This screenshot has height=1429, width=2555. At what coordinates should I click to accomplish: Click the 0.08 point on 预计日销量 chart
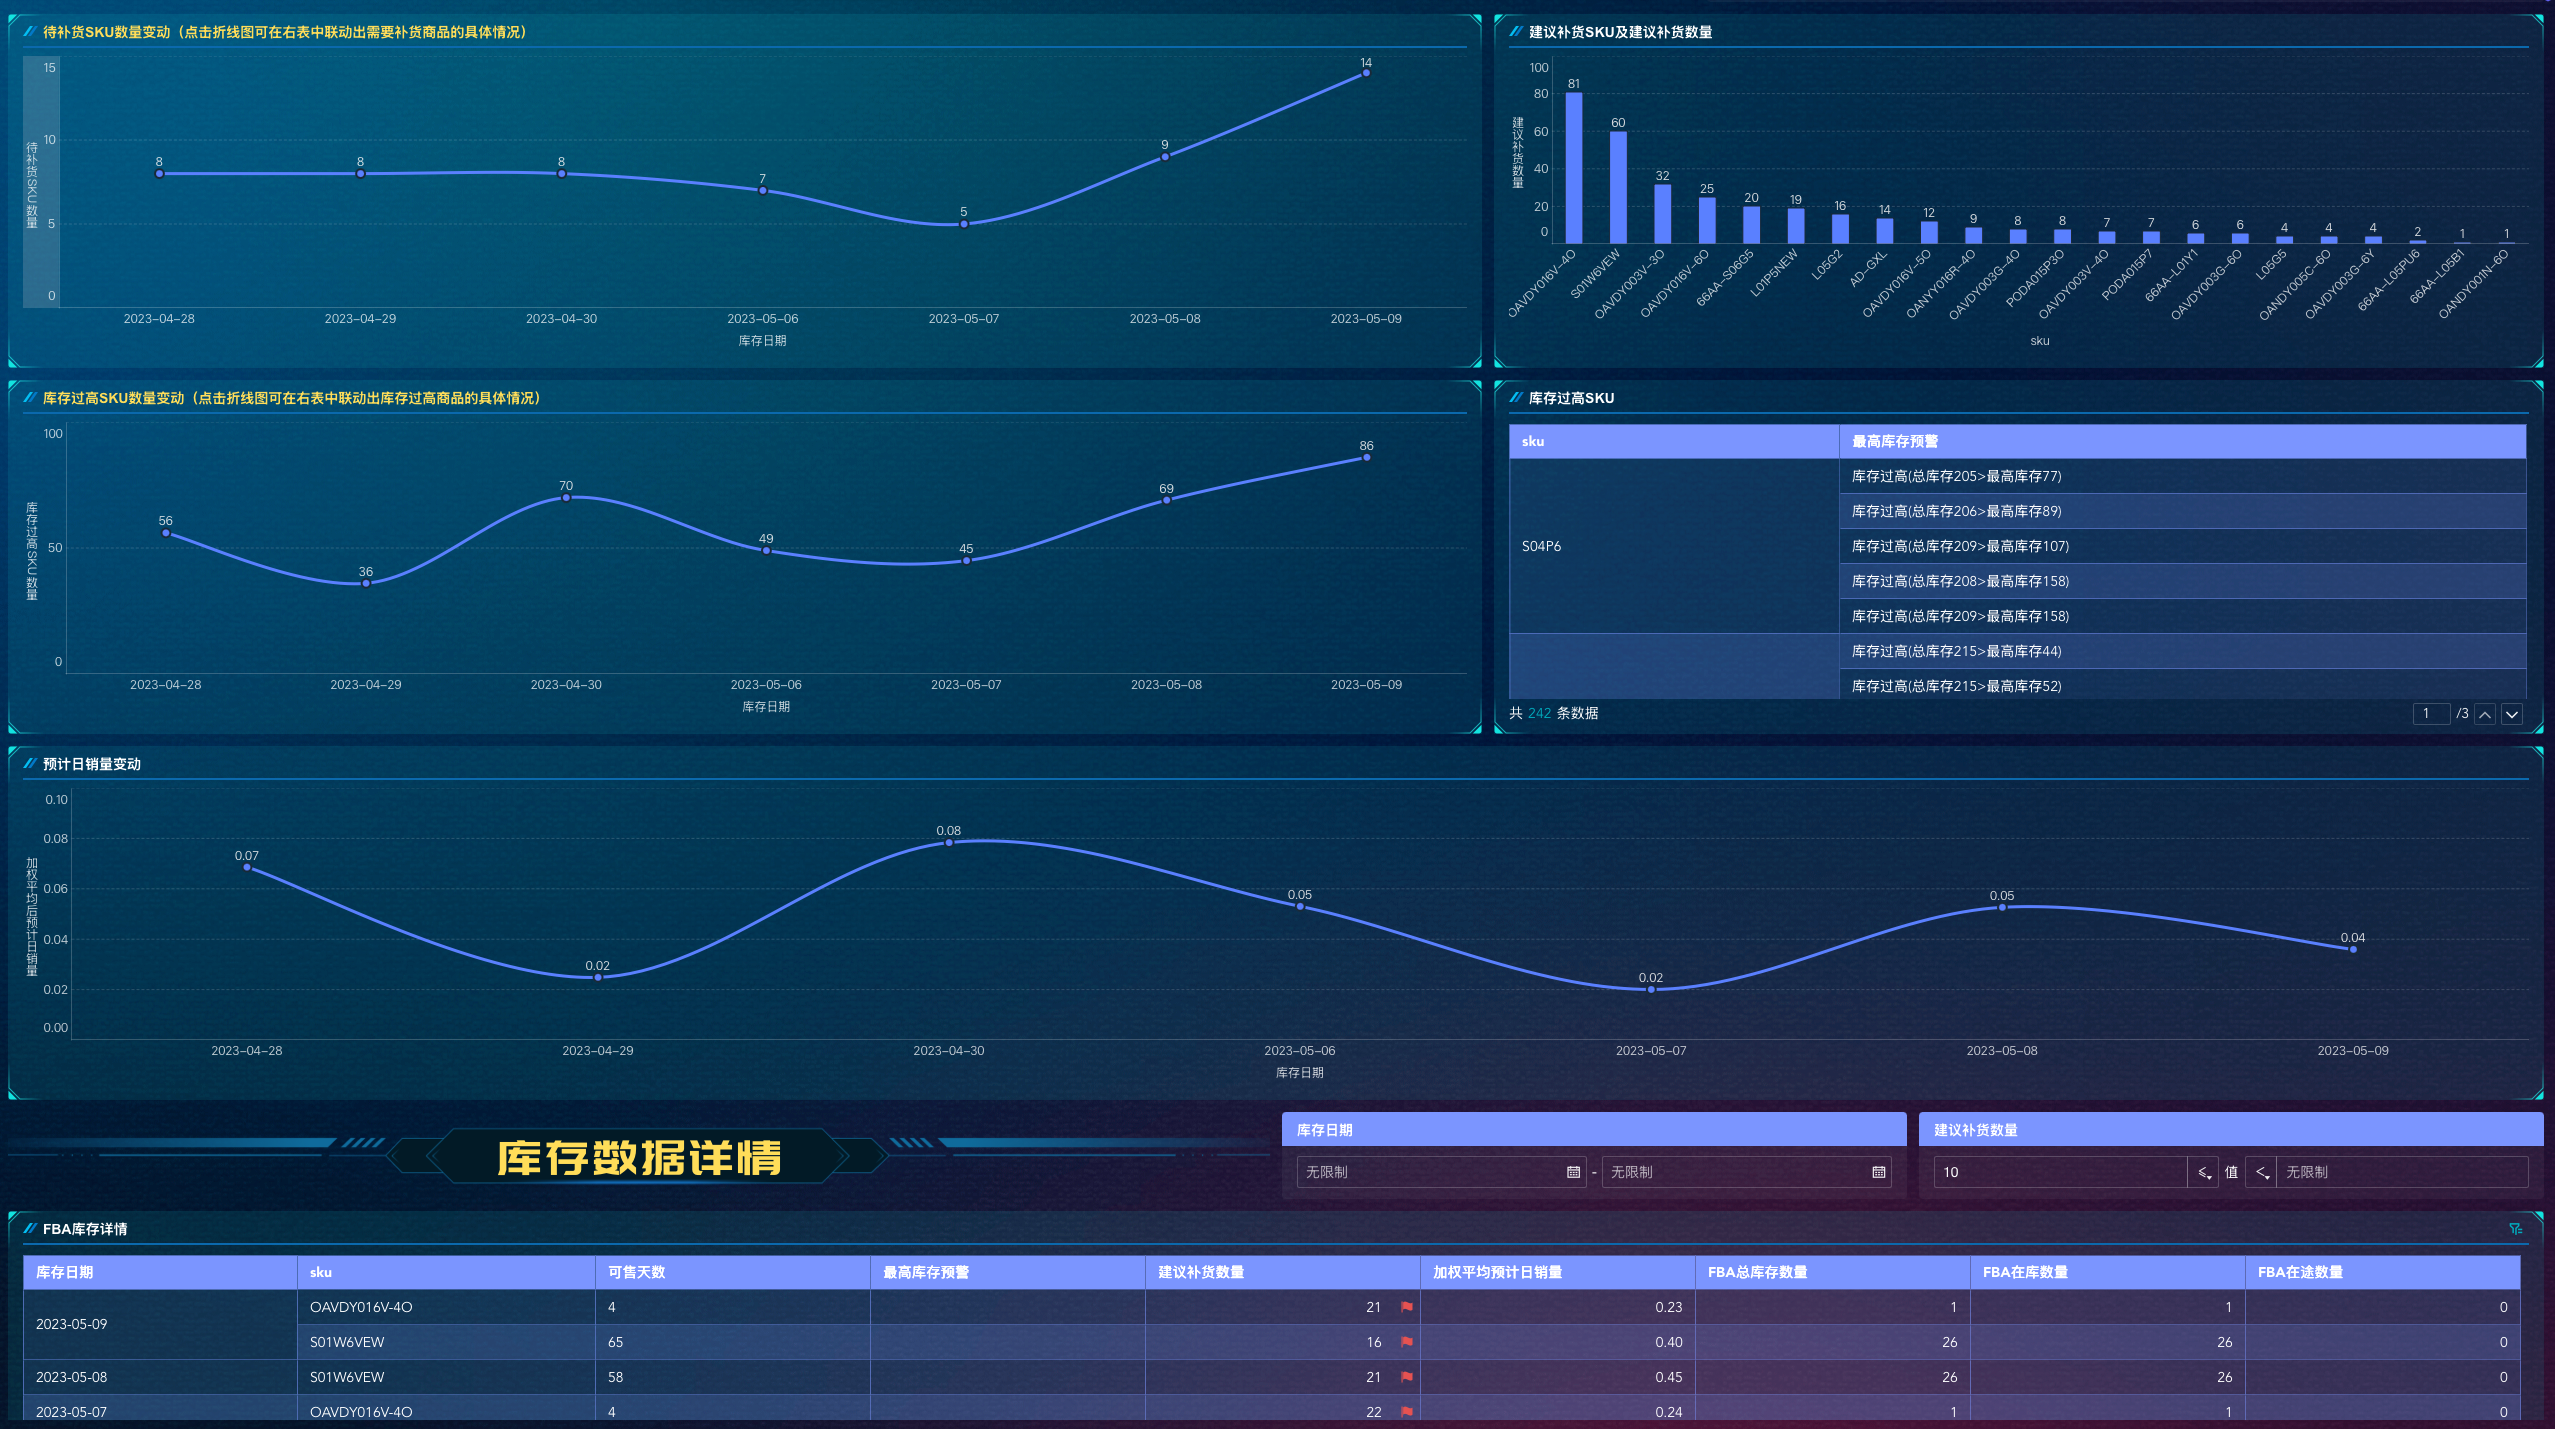(949, 843)
